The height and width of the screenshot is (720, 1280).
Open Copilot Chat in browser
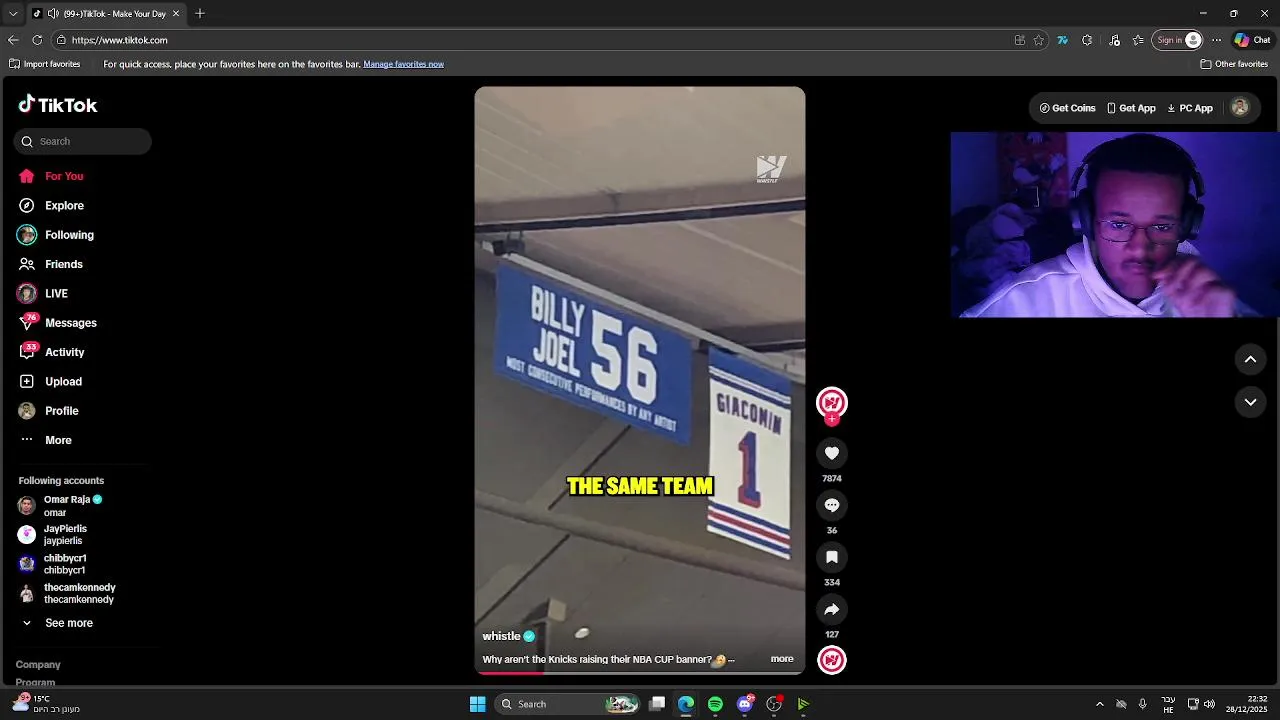pos(1252,40)
